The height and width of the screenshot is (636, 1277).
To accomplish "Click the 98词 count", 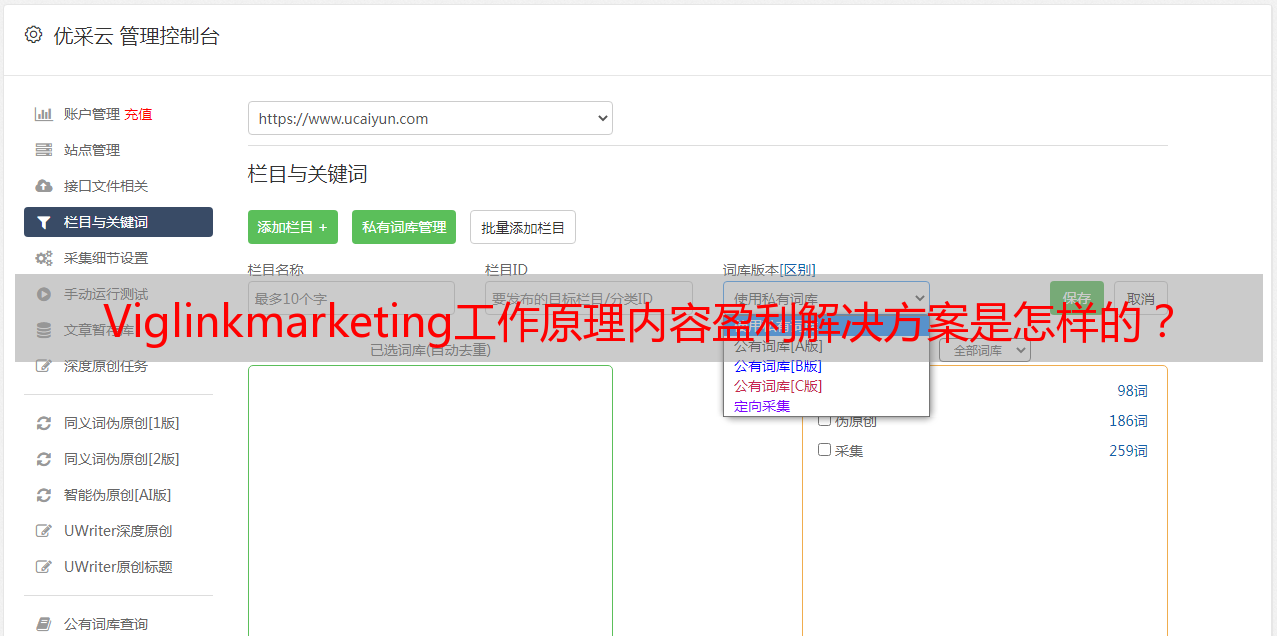I will [1132, 391].
